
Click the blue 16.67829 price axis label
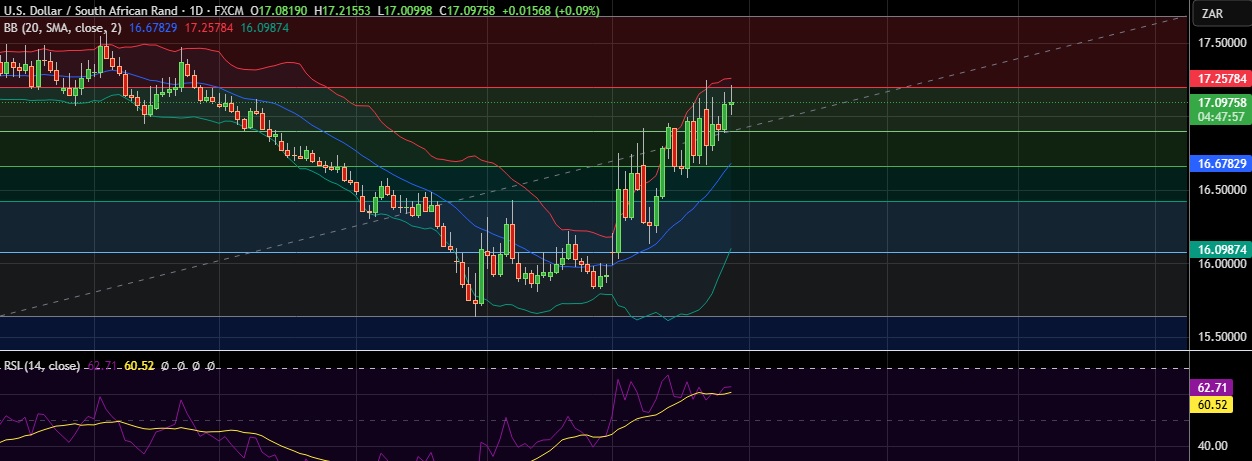(1219, 163)
